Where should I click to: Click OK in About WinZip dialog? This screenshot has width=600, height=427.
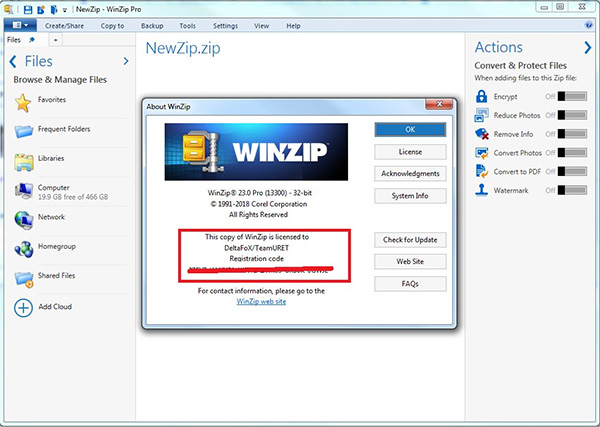pos(410,130)
